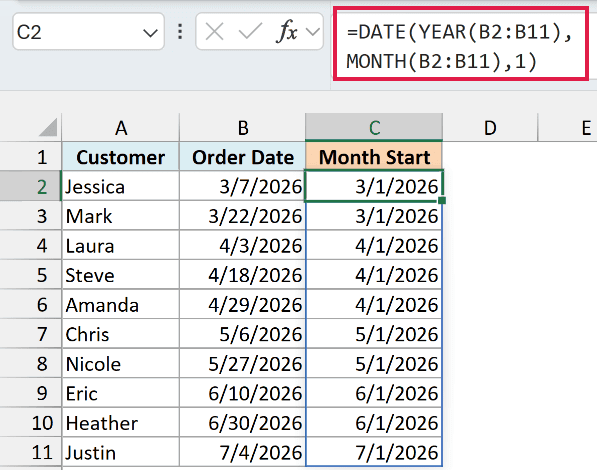Screen dimensions: 597x470
Task: Select the 3/22/2026 order date cell
Action: click(x=243, y=216)
